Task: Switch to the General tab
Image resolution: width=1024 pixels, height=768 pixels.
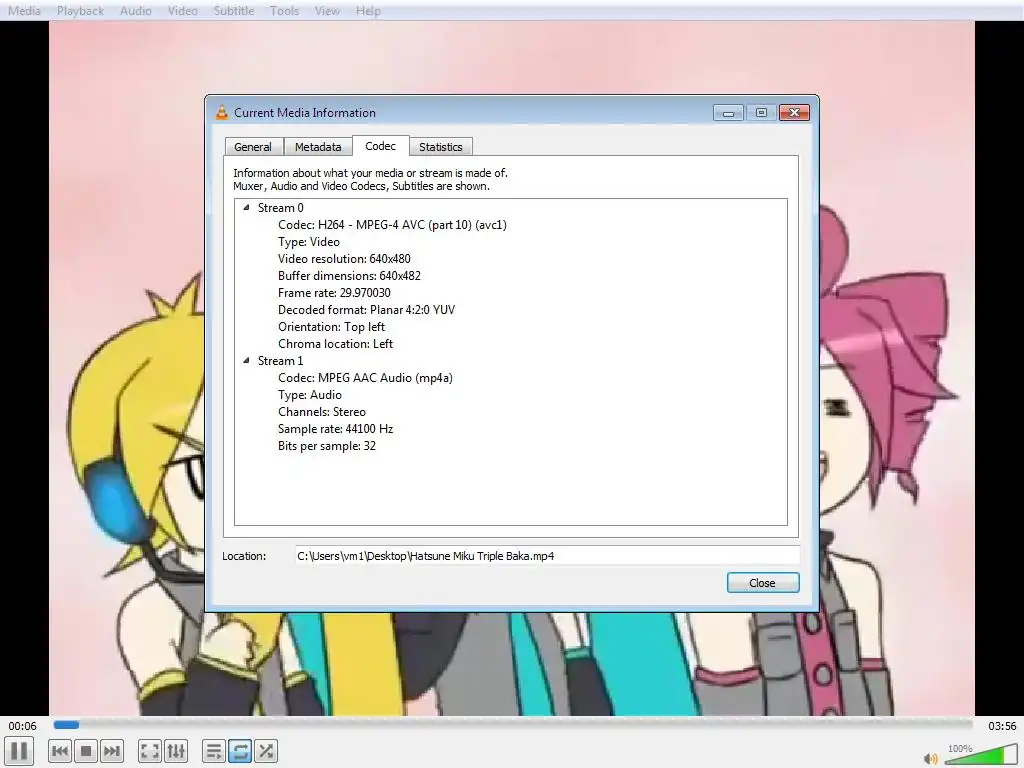Action: [x=253, y=147]
